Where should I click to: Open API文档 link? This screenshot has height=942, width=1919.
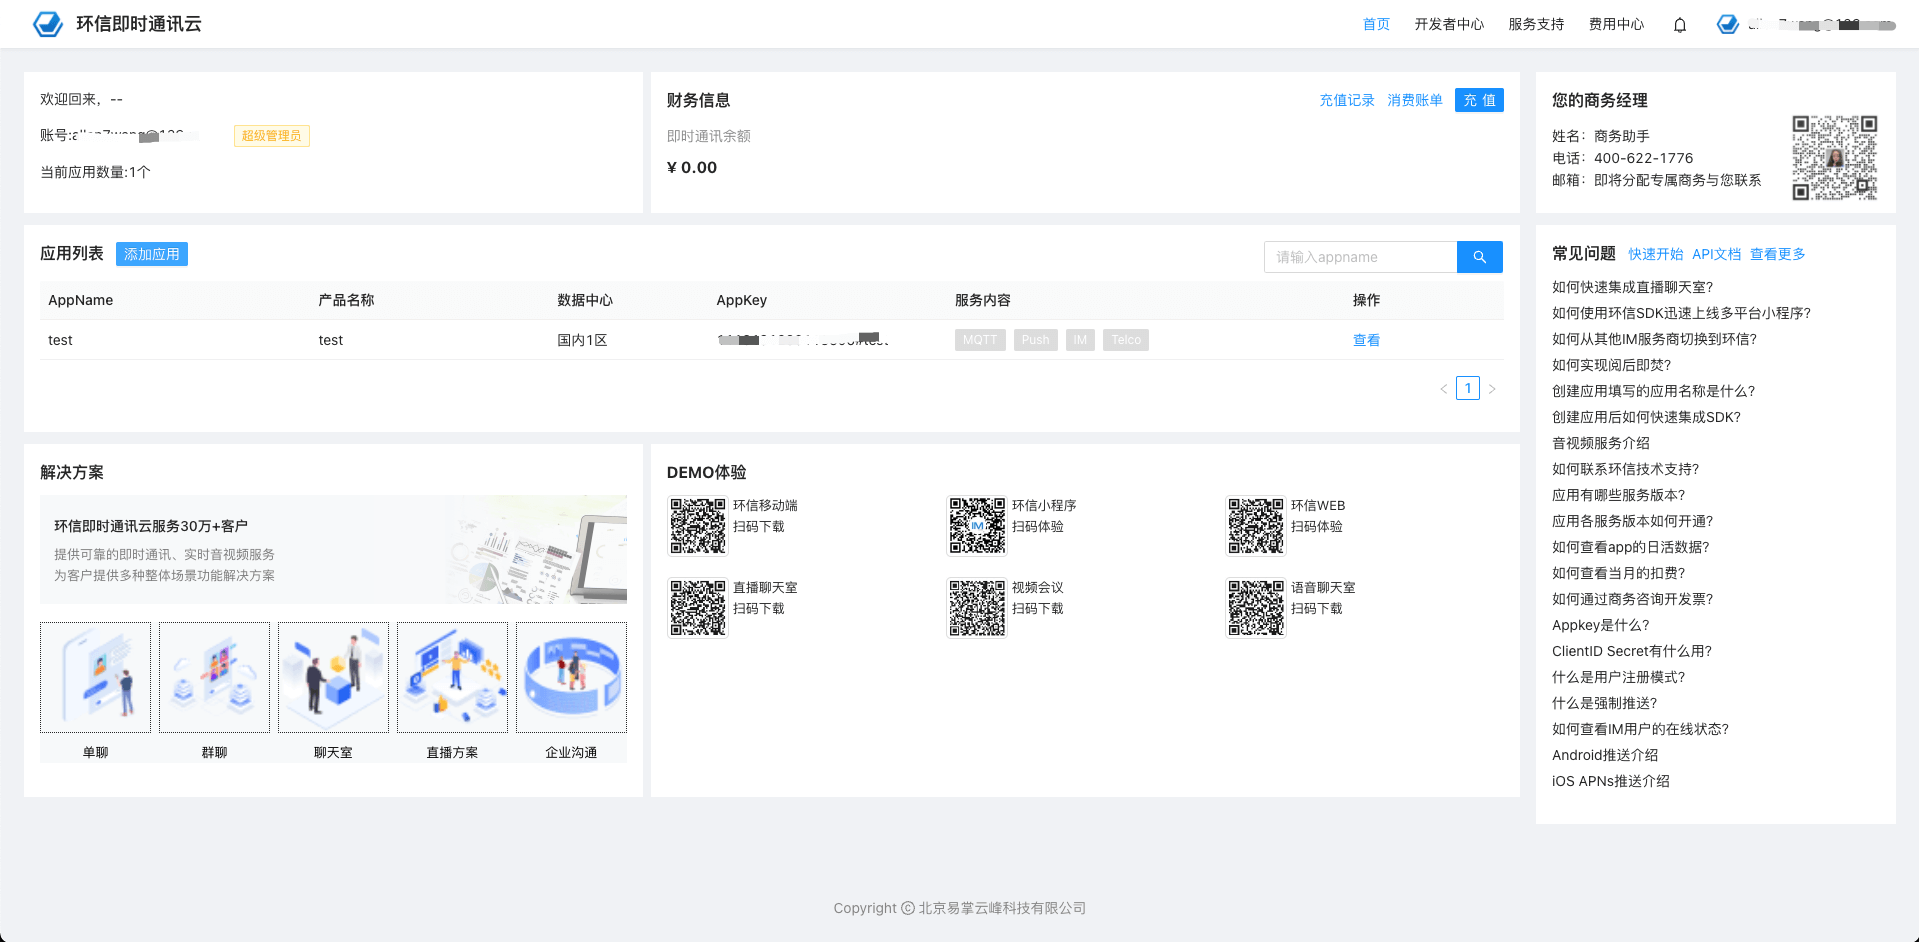(x=1716, y=254)
